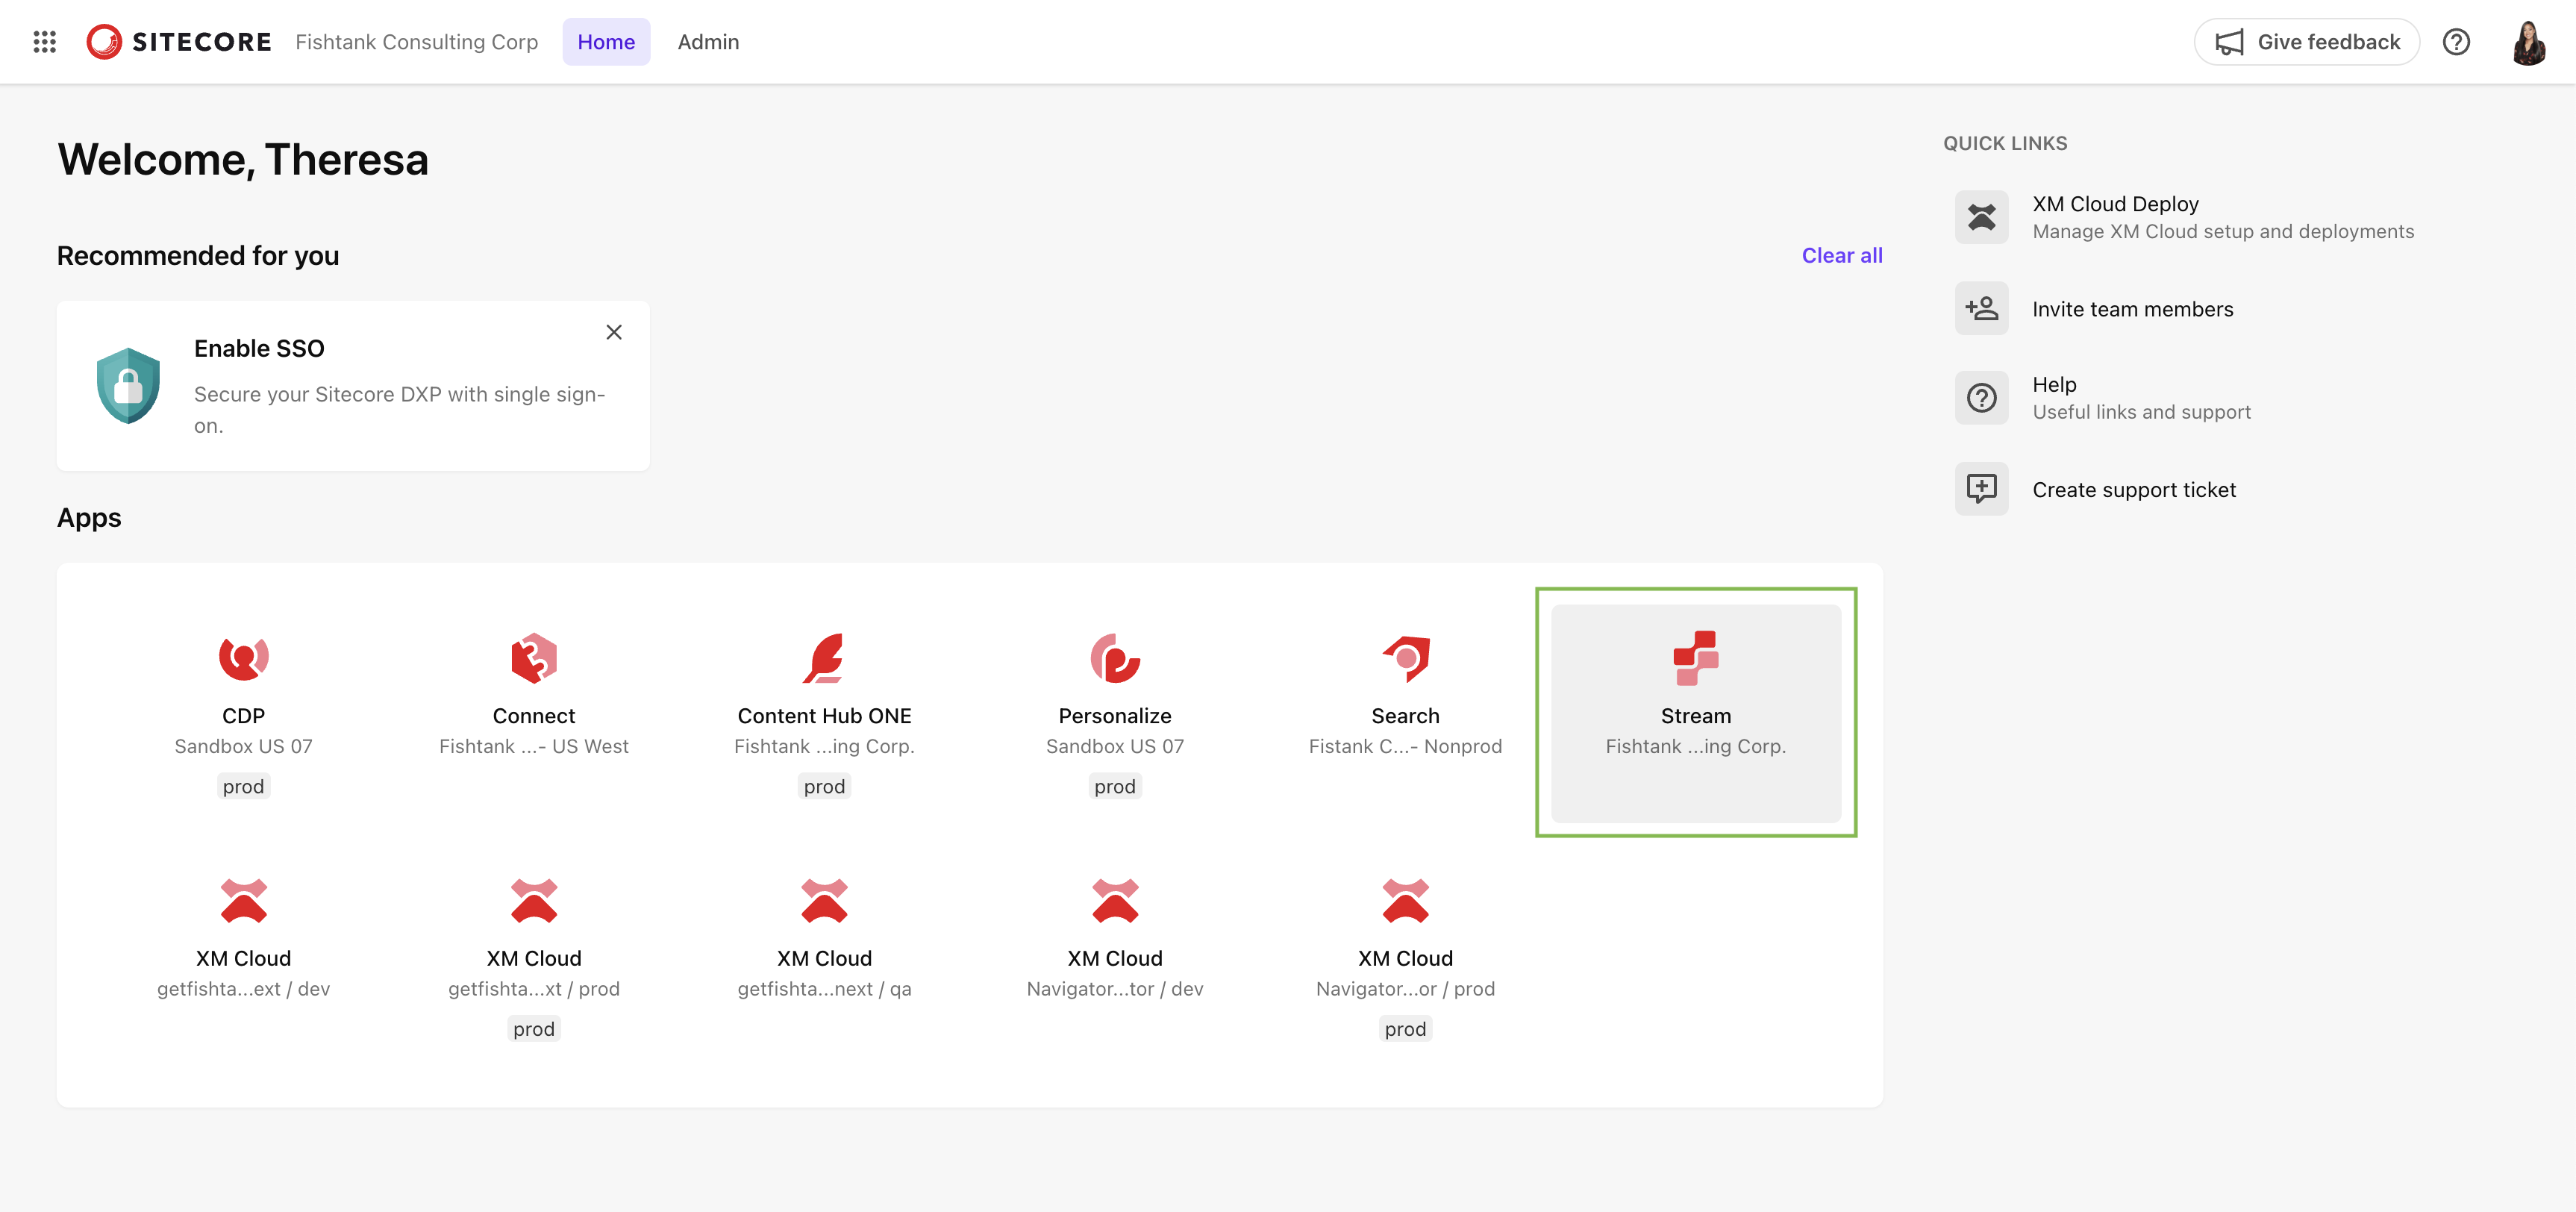Open the Help quick link text
This screenshot has height=1212, width=2576.
point(2054,385)
